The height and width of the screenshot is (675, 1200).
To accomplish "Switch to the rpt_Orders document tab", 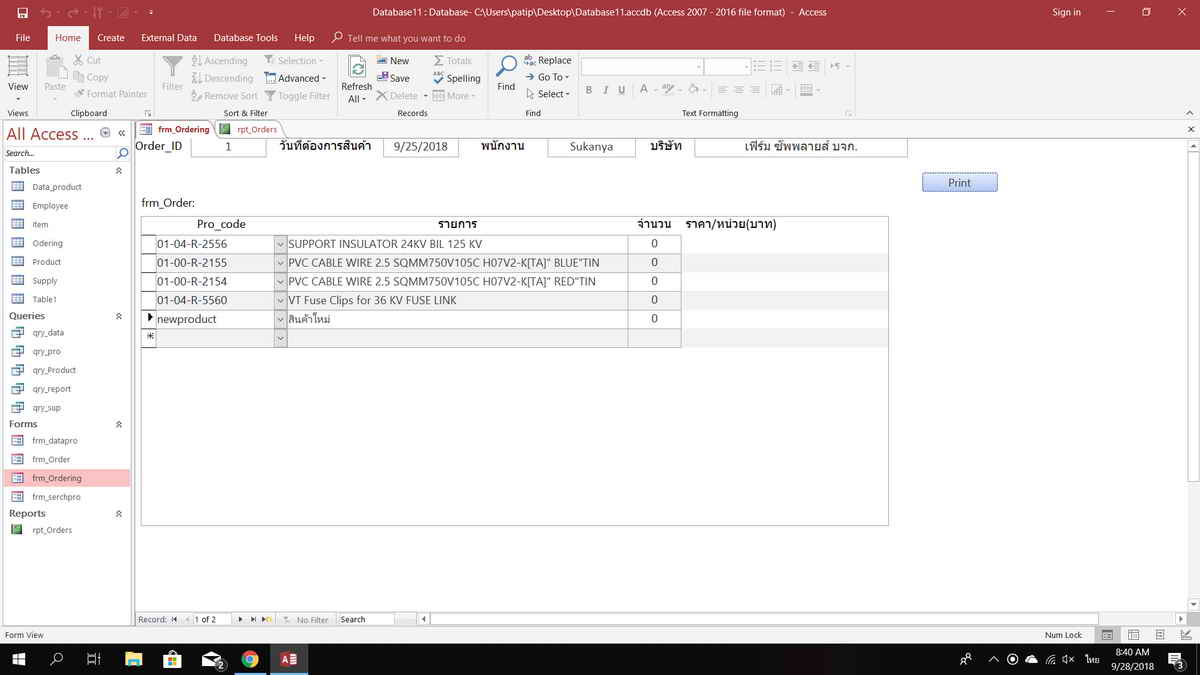I will click(x=249, y=129).
